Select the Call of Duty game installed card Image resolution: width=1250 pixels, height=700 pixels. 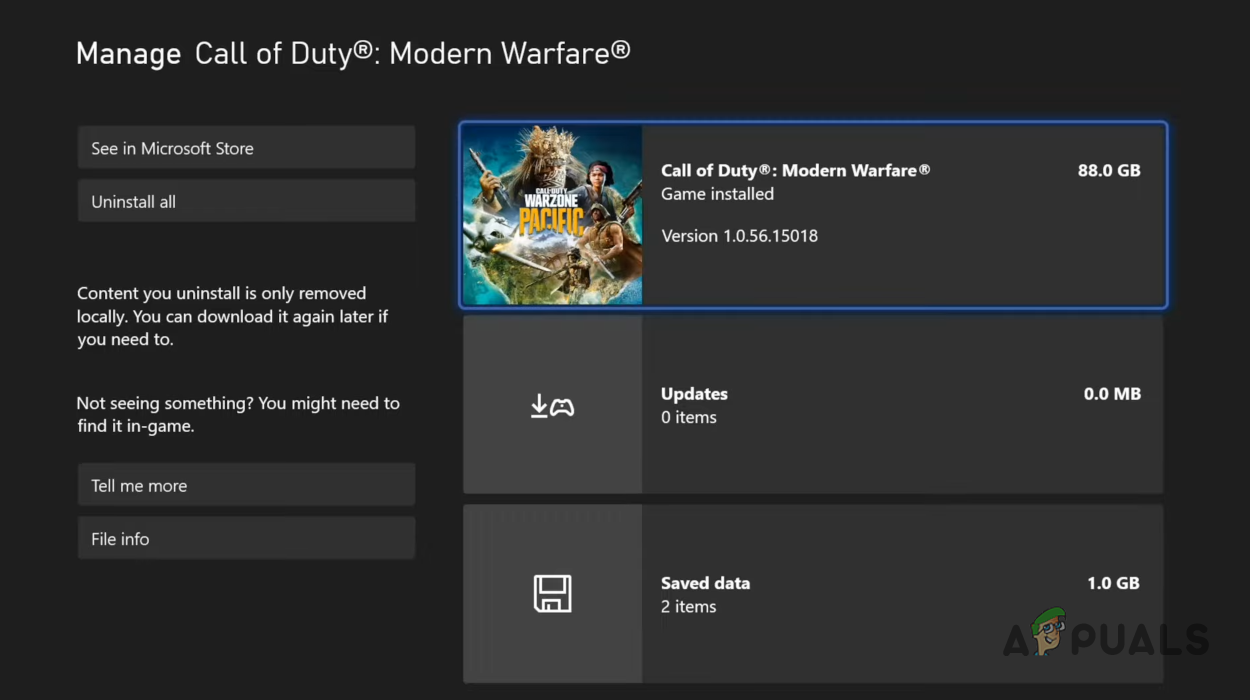813,215
